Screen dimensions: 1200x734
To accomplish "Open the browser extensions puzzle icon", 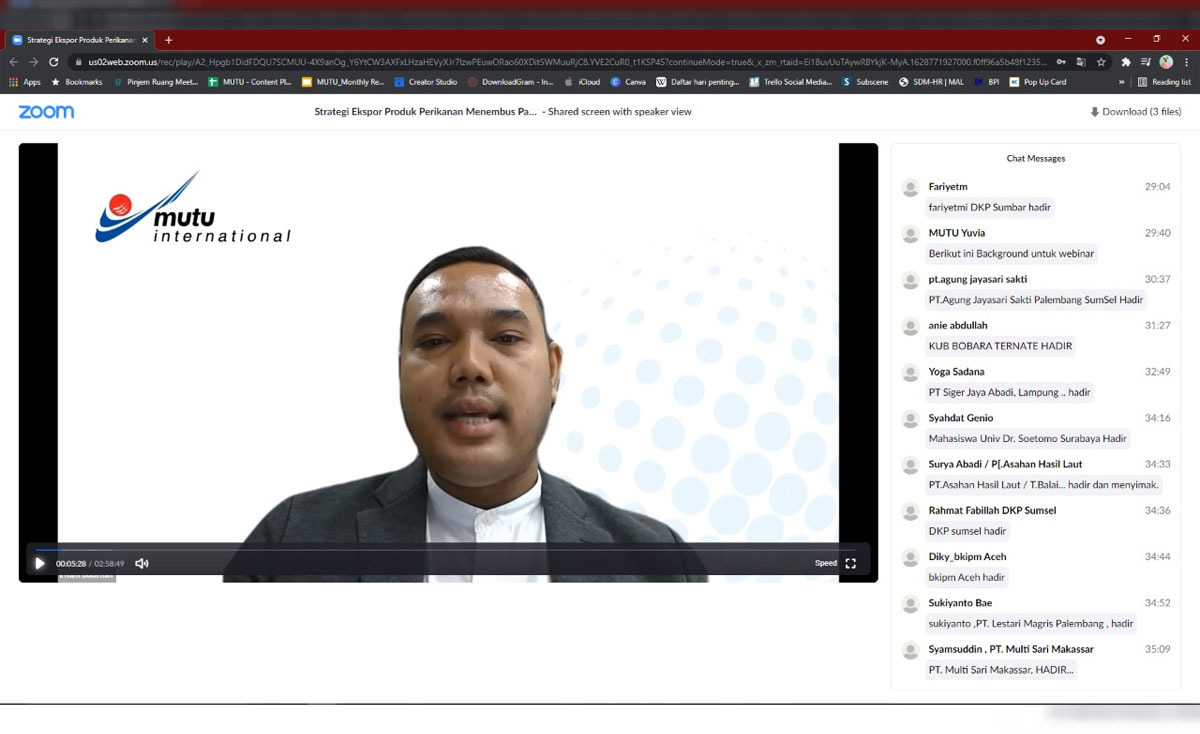I will pyautogui.click(x=1126, y=61).
